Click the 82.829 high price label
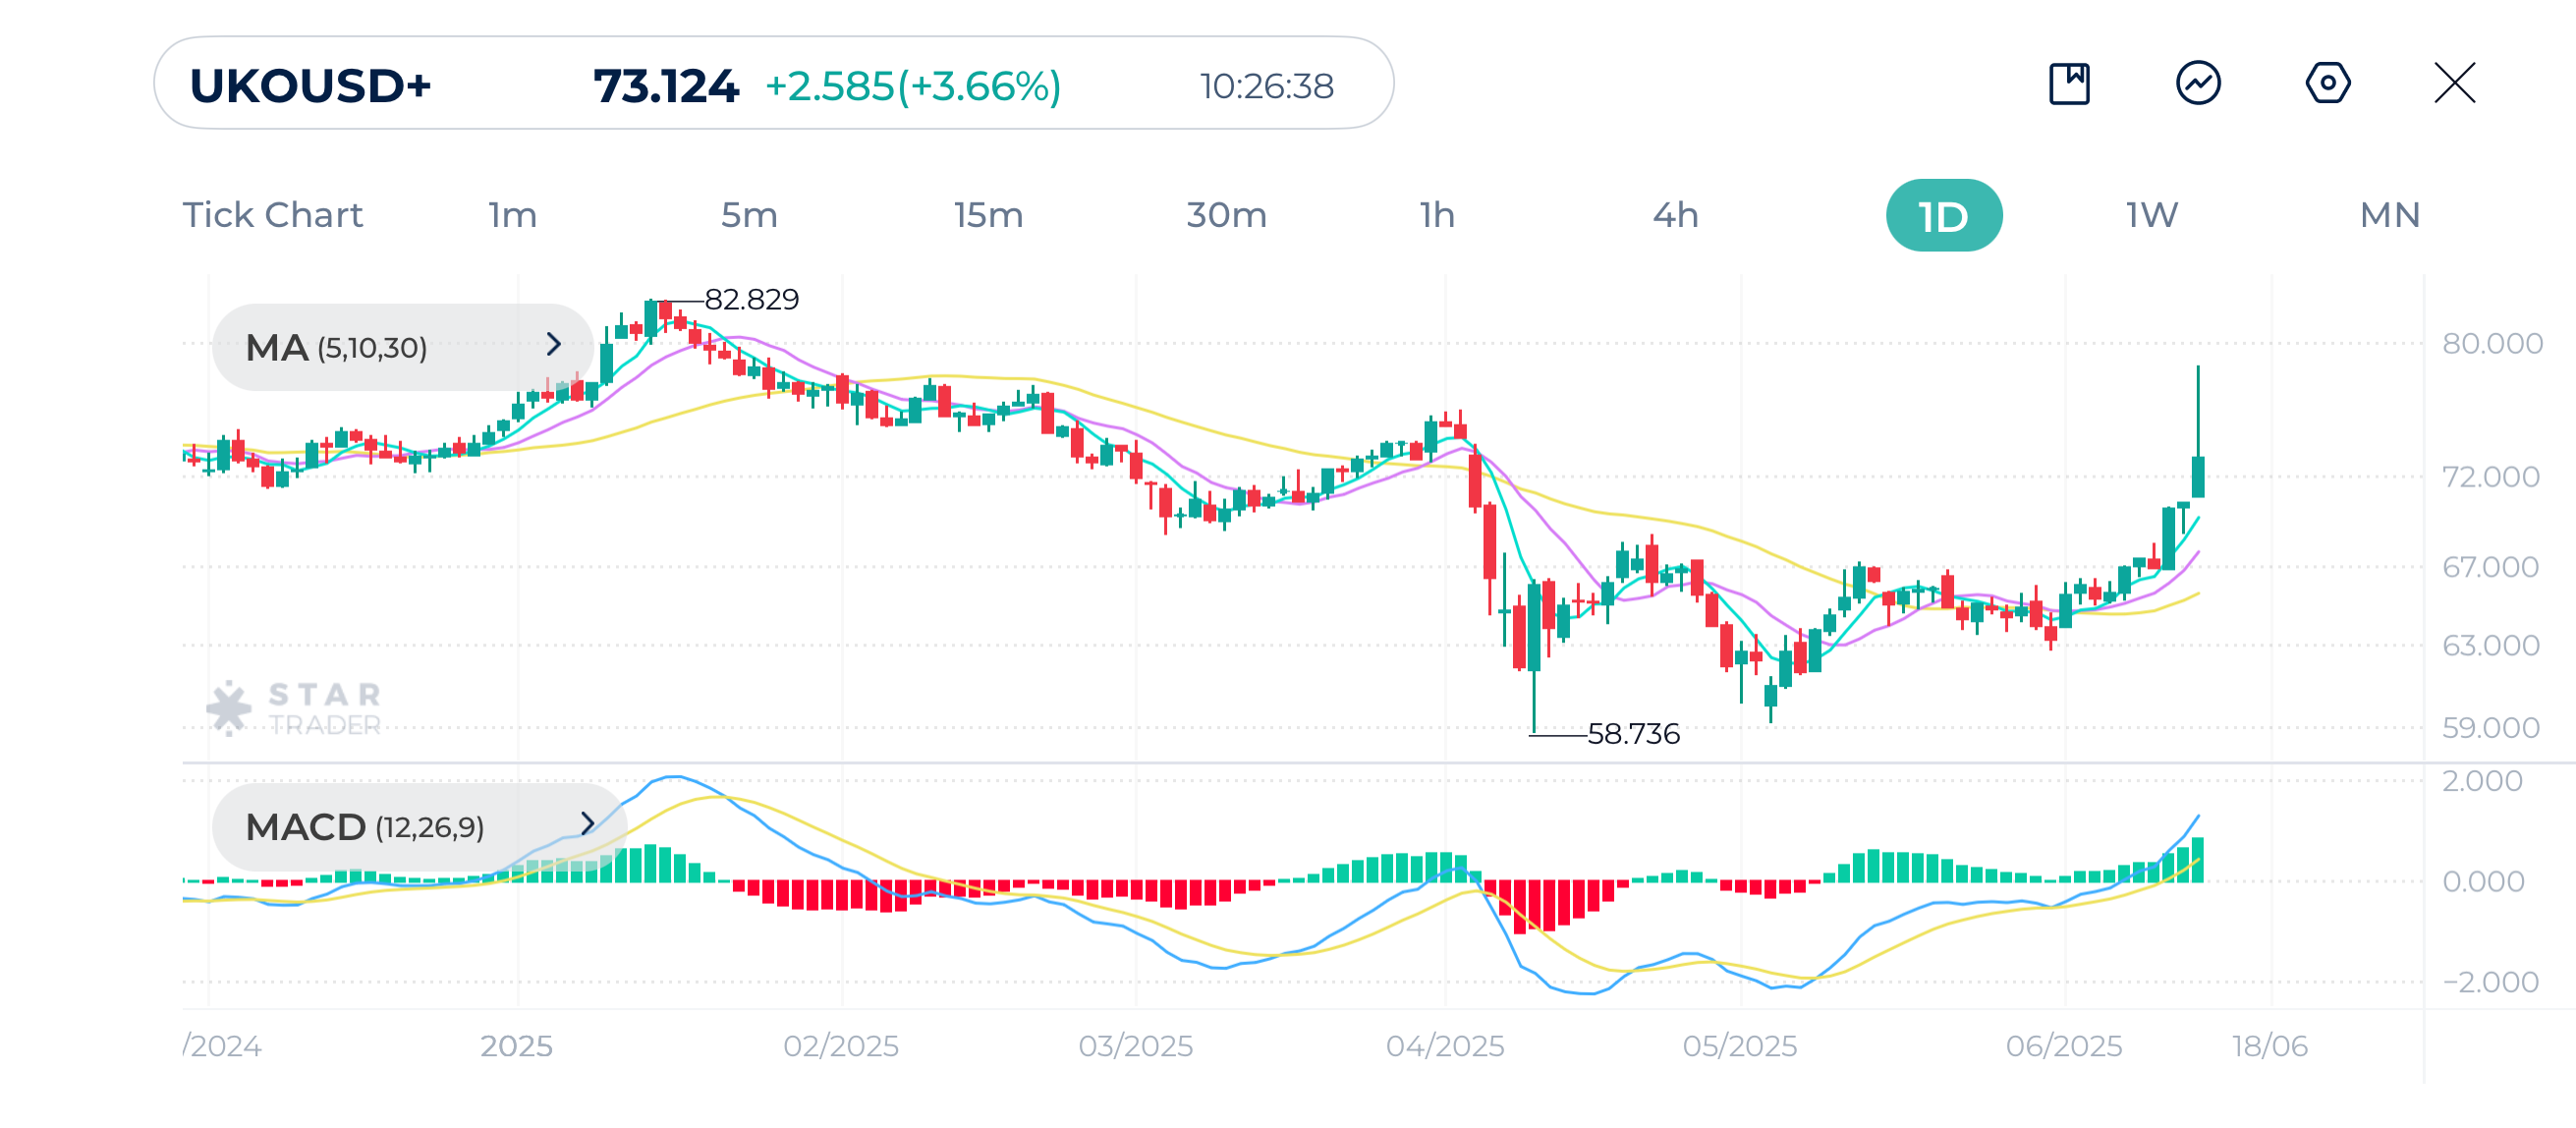2576x1128 pixels. pyautogui.click(x=751, y=299)
